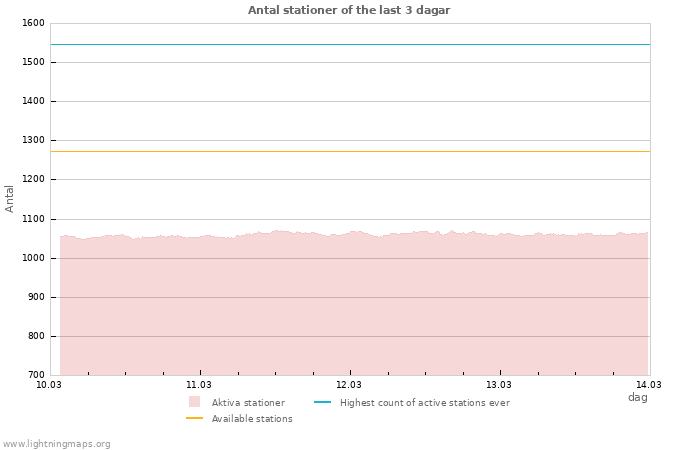The width and height of the screenshot is (700, 450).
Task: Open the www.lightningmaps.org watermark link
Action: 57,443
